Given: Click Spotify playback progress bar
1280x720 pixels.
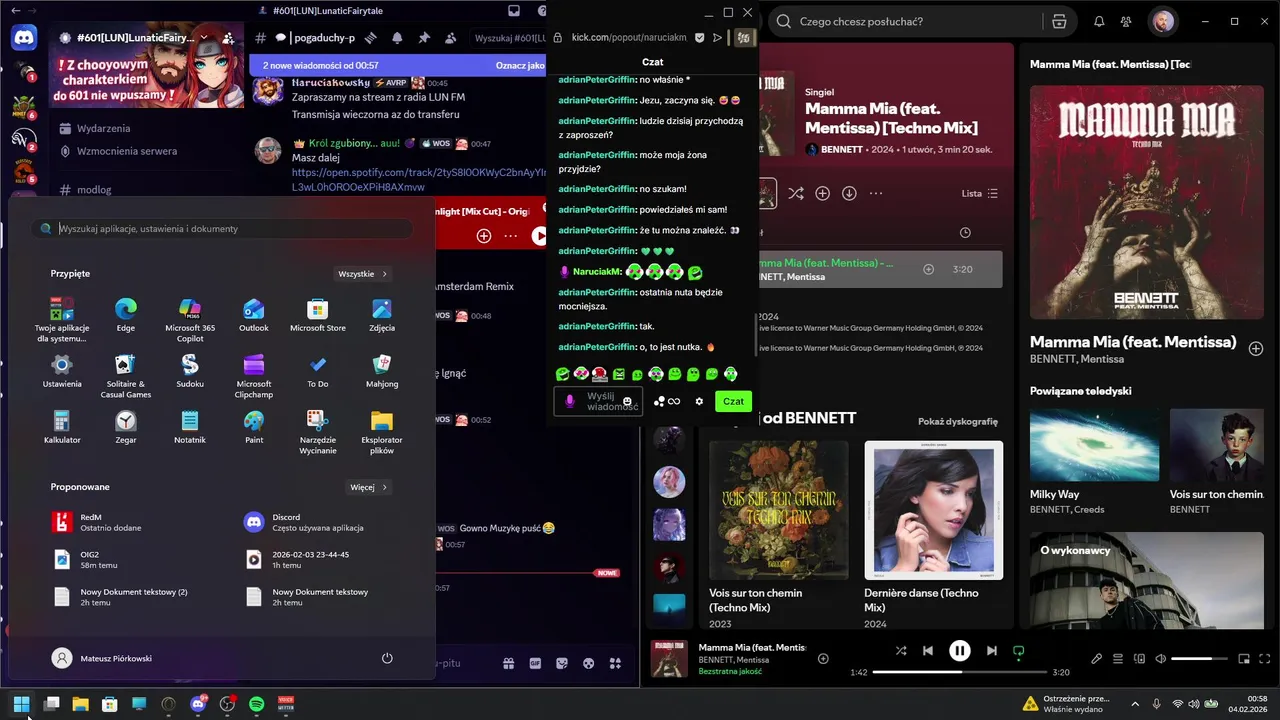Looking at the screenshot, I should tap(959, 672).
